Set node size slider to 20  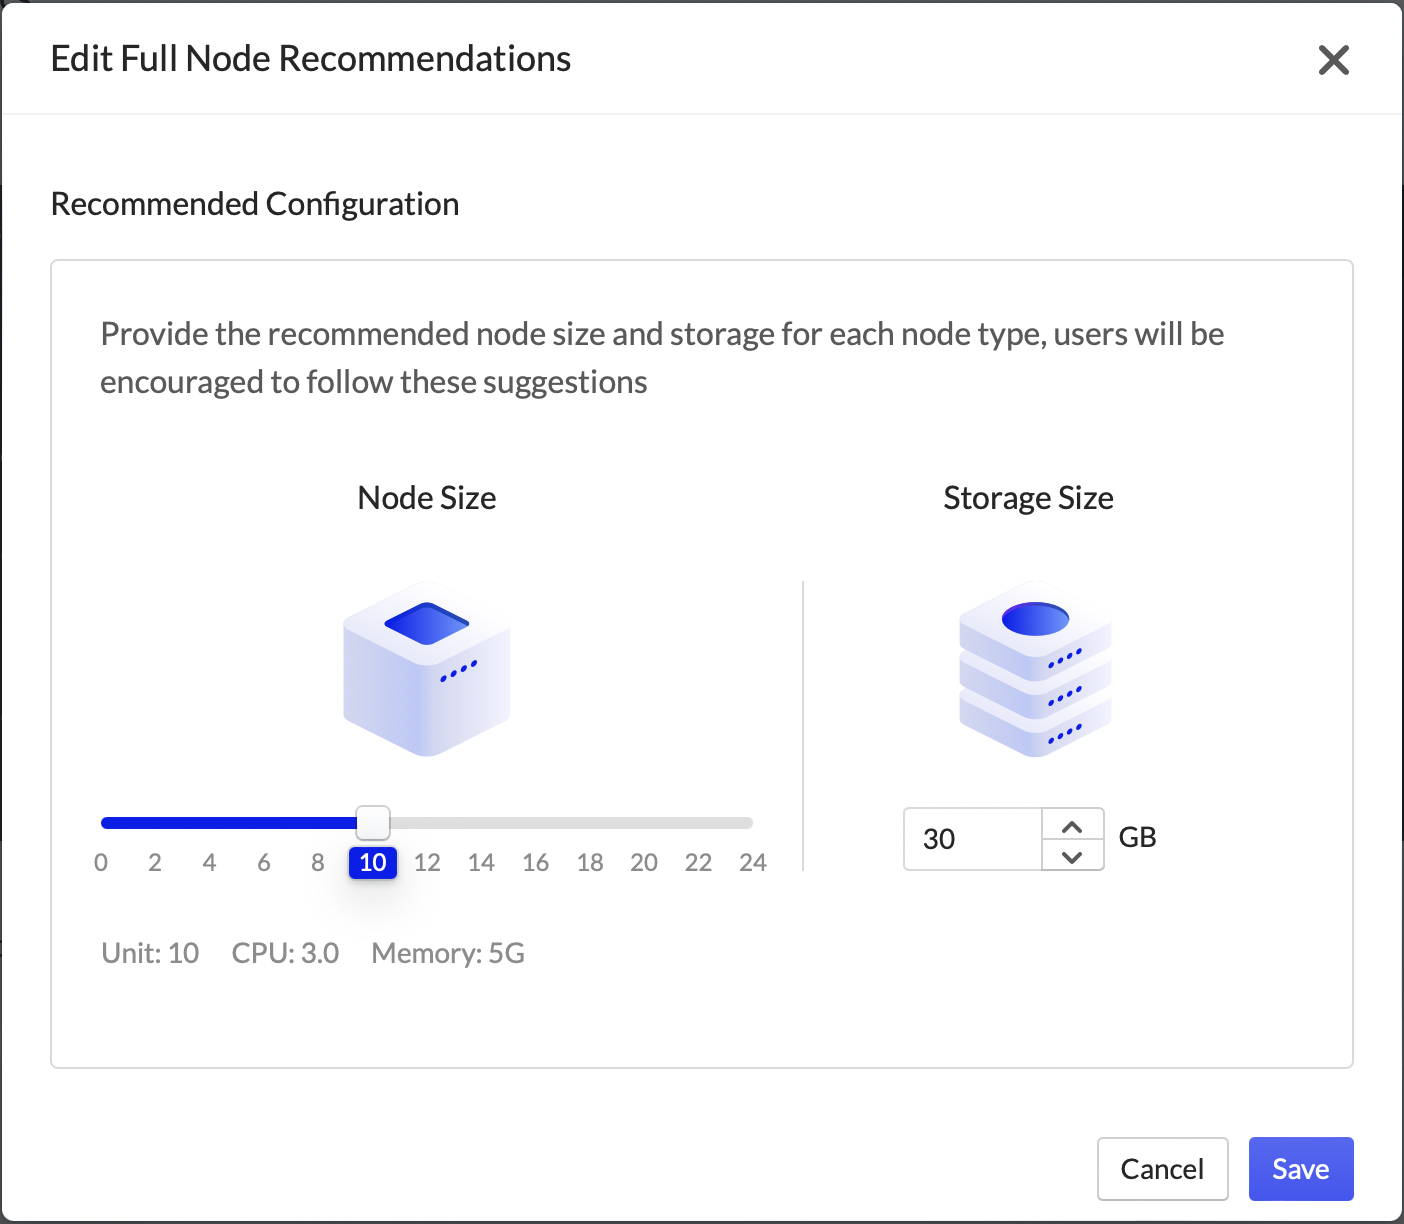(644, 862)
